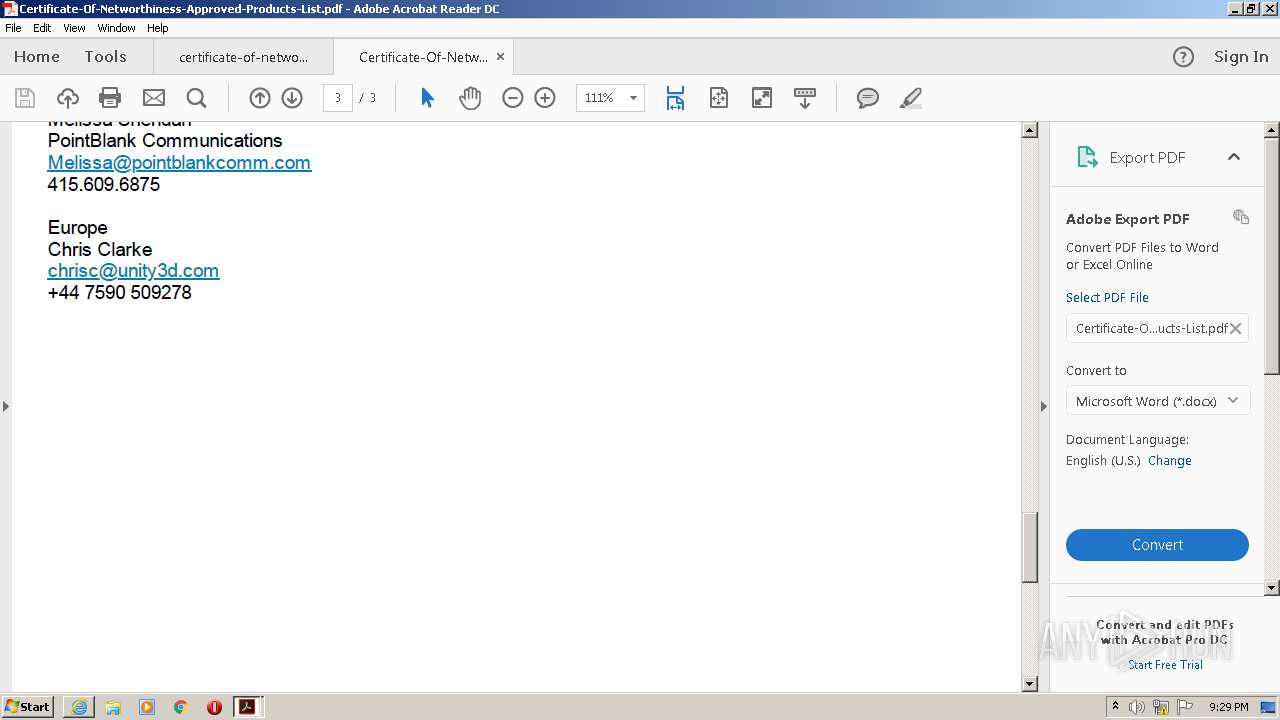Collapse the right tools pane arrow
This screenshot has height=720, width=1280.
coord(1043,406)
